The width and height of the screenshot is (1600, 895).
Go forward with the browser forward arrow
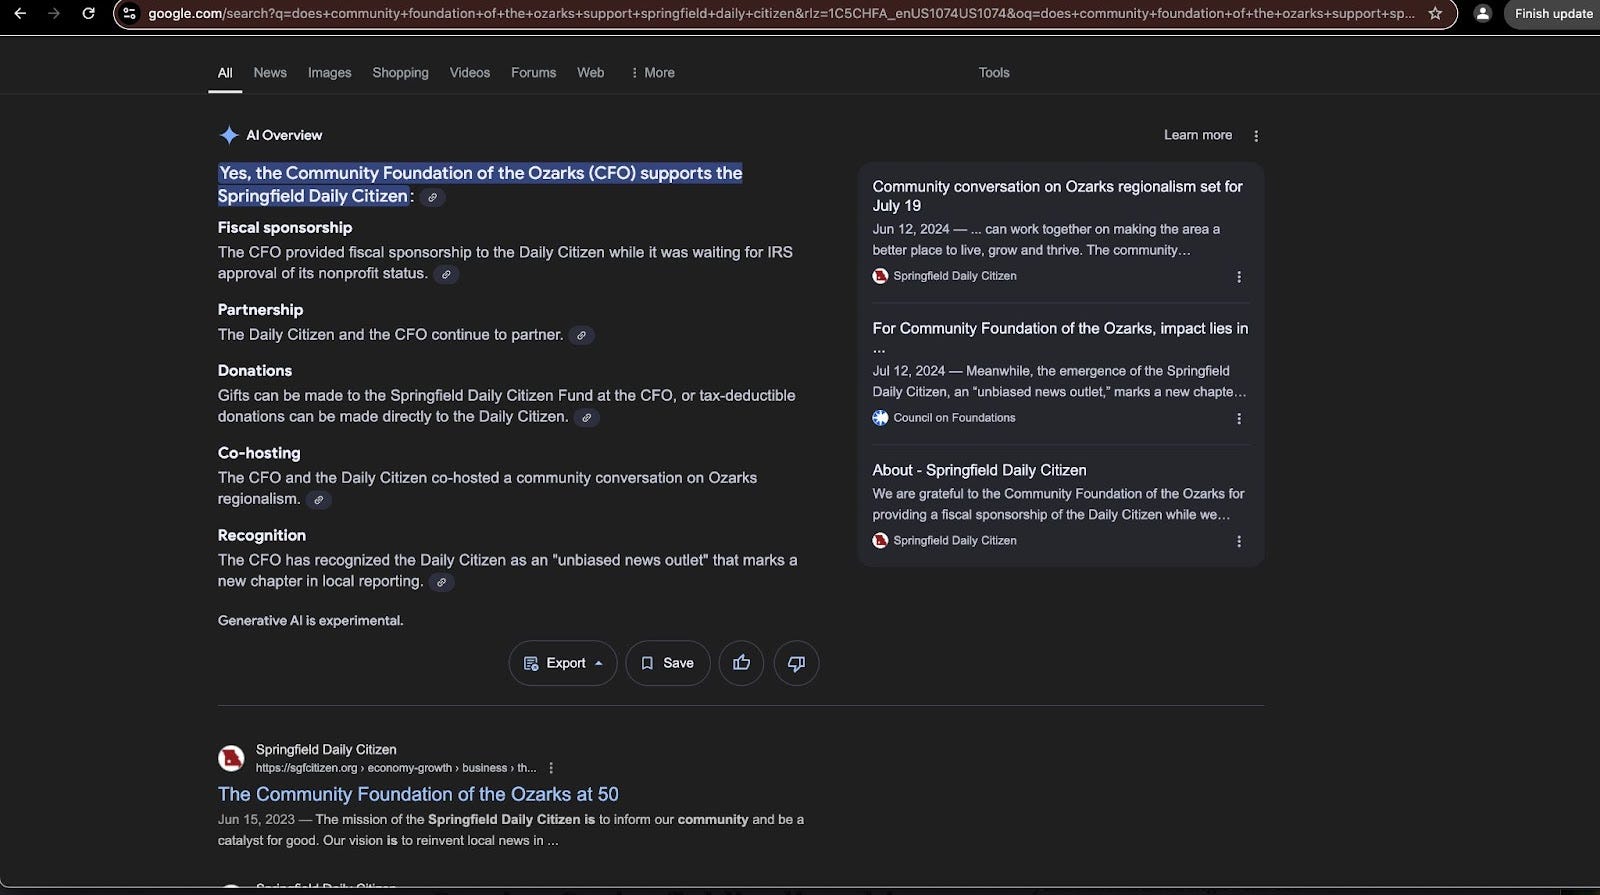coord(54,14)
